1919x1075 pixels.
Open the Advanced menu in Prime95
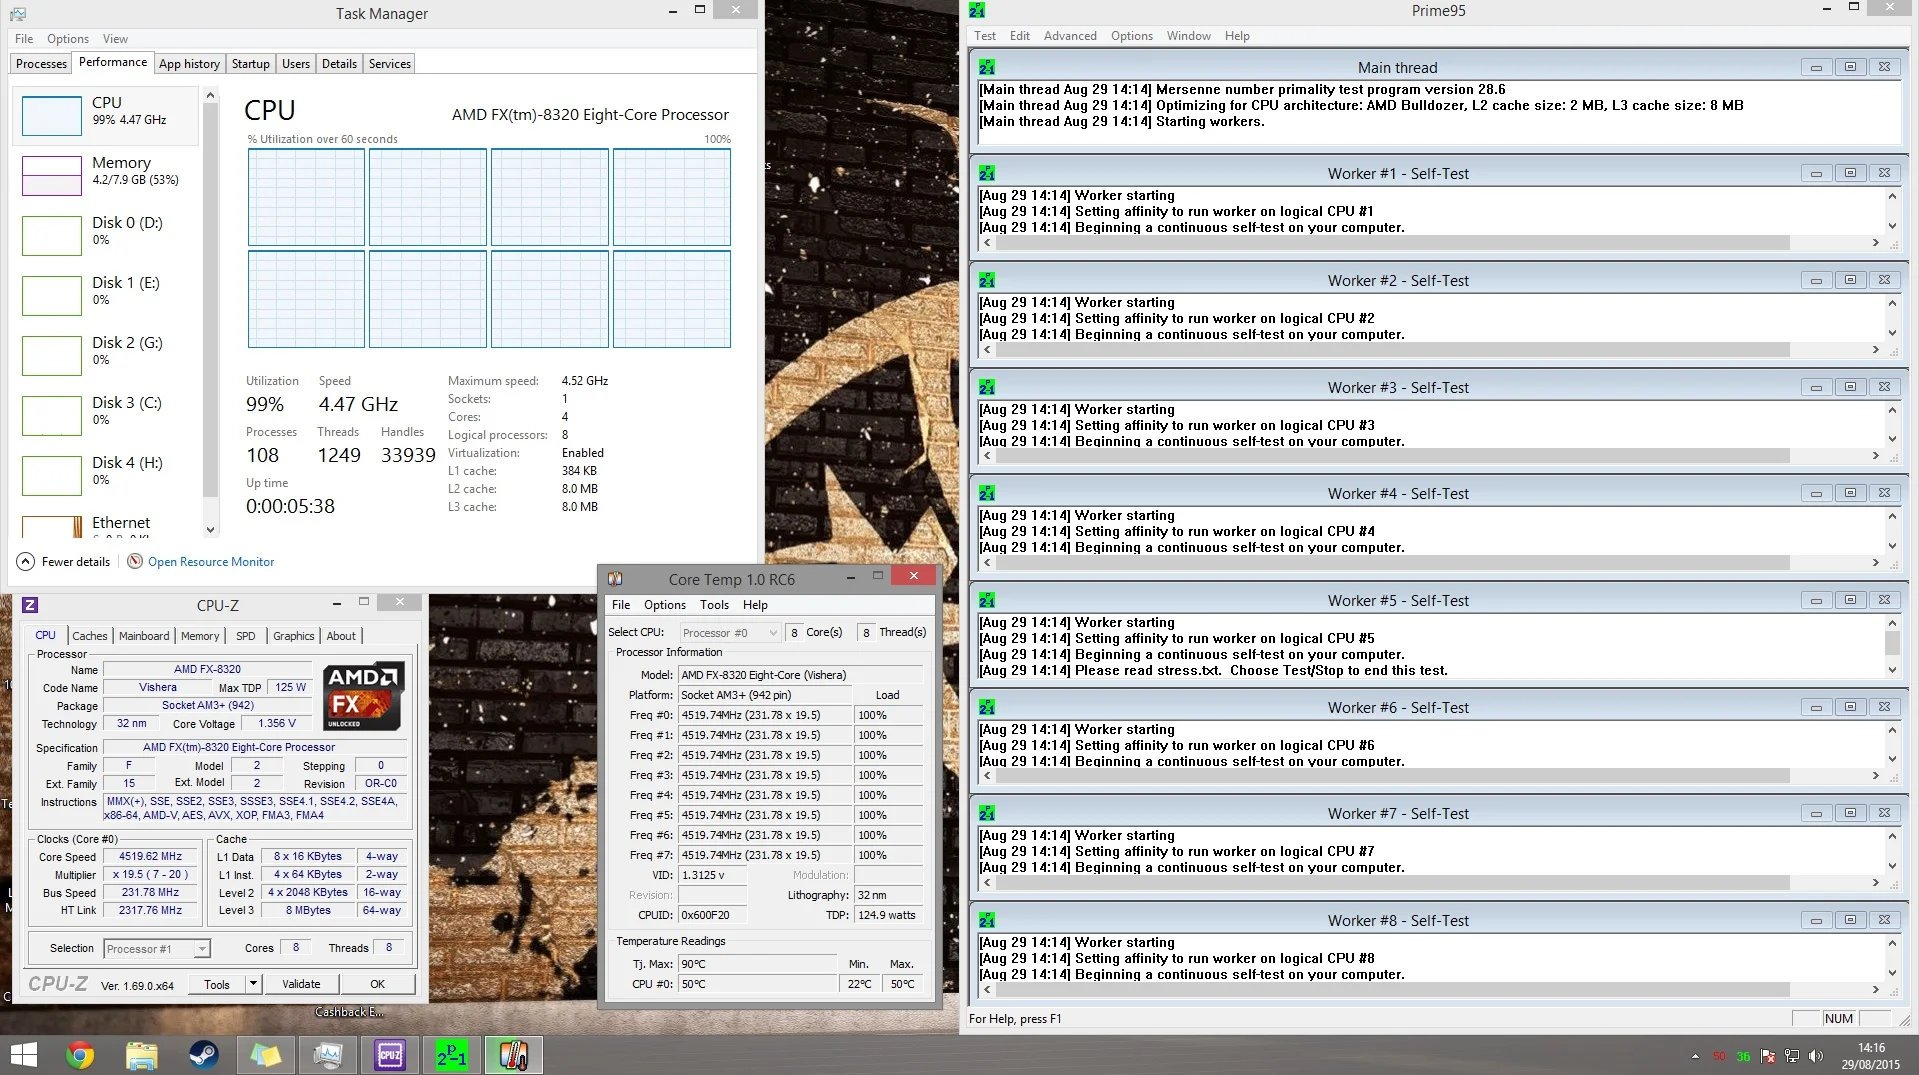tap(1070, 35)
